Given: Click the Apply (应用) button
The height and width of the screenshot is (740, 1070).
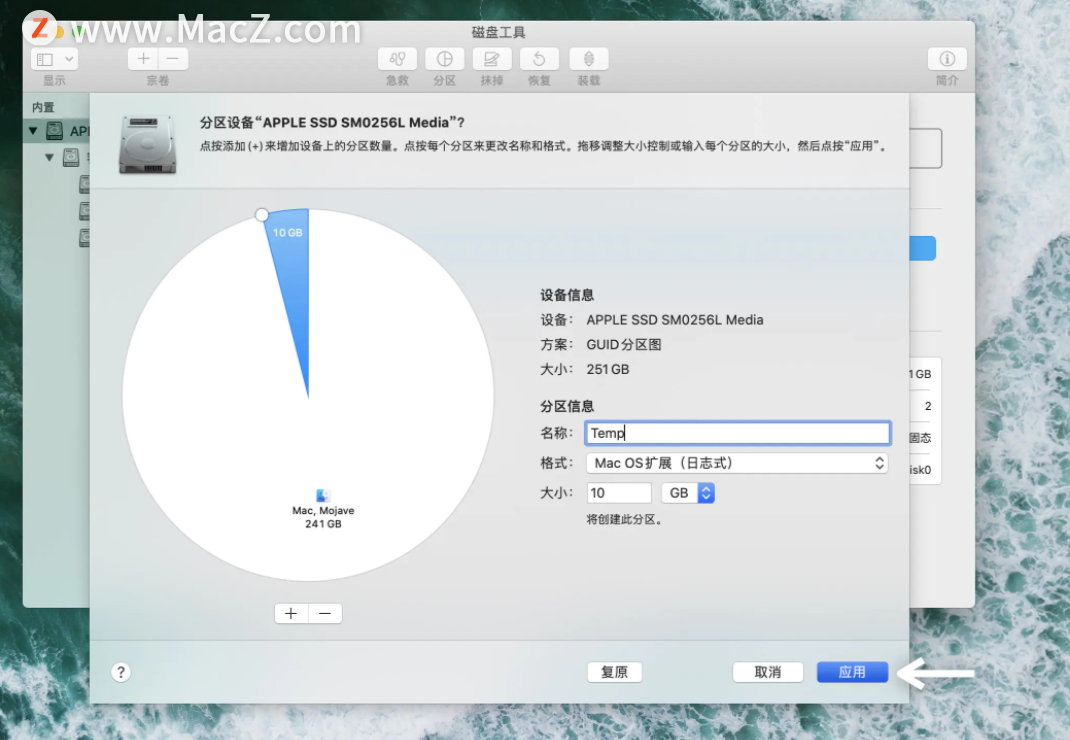Looking at the screenshot, I should [852, 672].
